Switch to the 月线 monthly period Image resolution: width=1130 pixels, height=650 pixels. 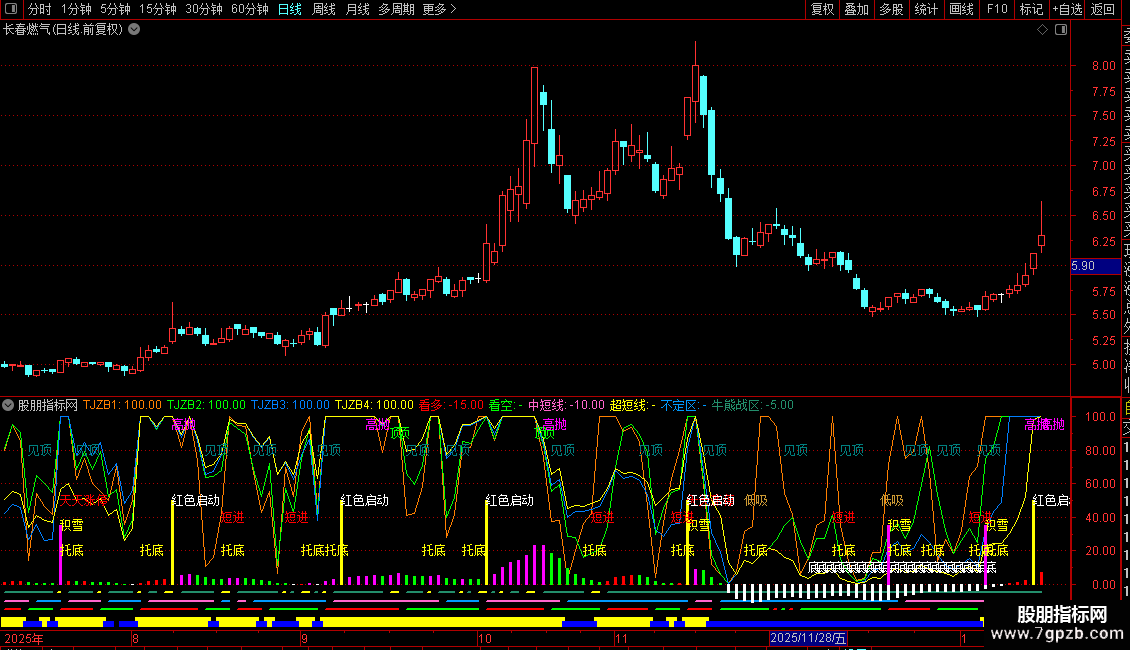pyautogui.click(x=357, y=9)
